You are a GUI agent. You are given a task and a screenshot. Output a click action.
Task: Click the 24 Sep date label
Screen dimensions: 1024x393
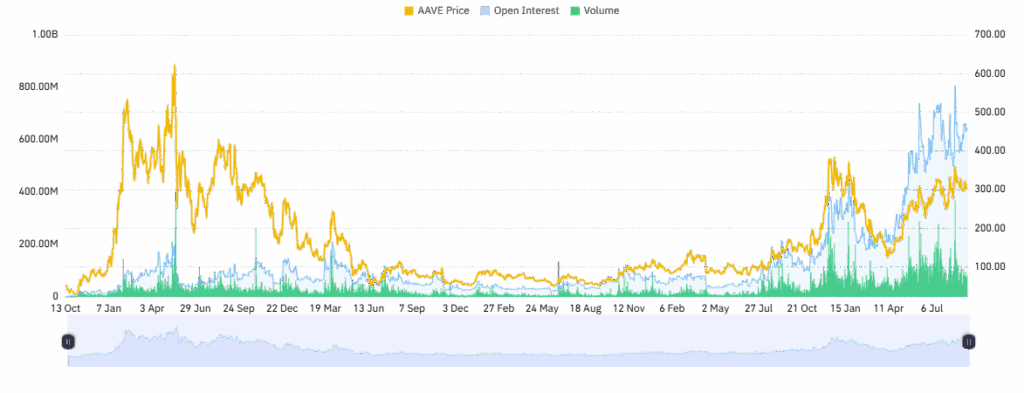238,308
